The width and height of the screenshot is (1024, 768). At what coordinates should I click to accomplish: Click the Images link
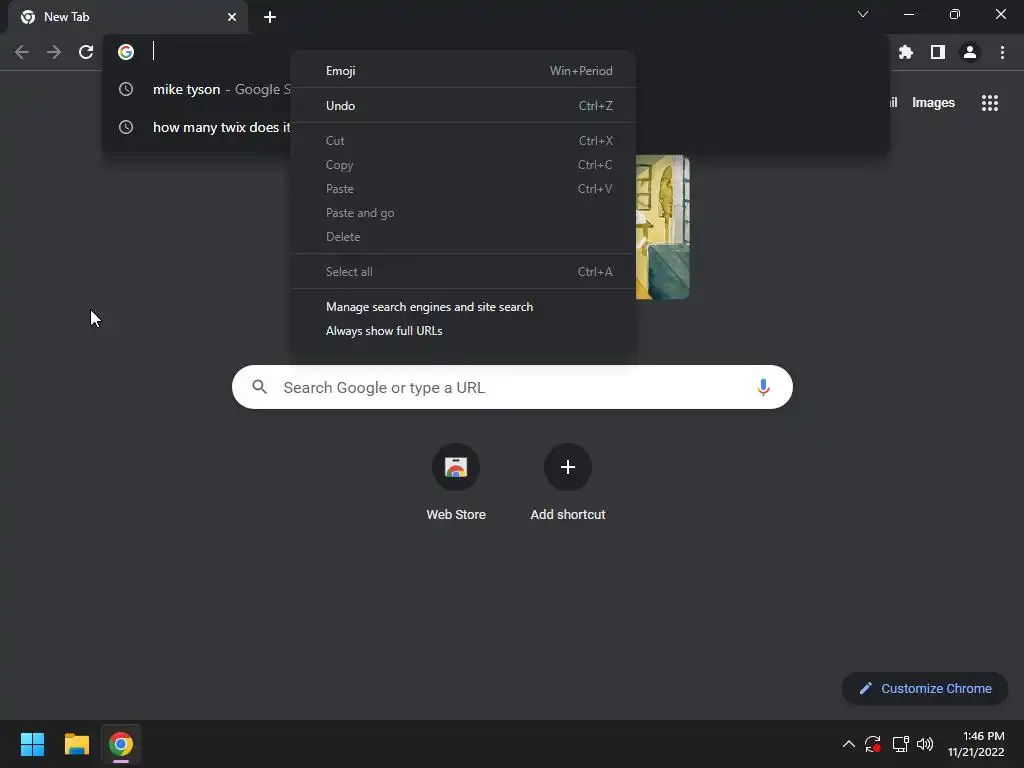point(933,103)
